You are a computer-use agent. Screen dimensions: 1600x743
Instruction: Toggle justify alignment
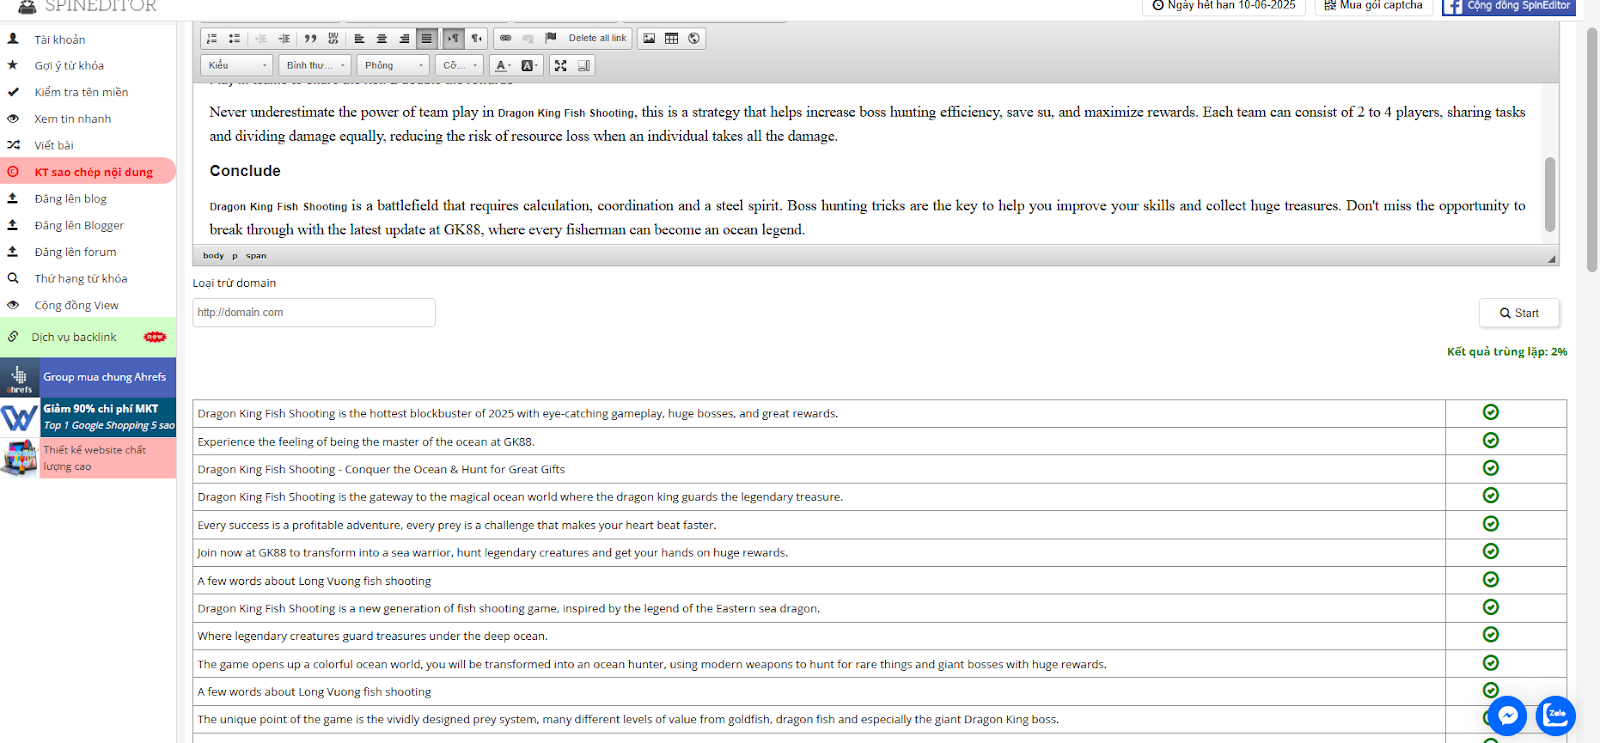point(427,38)
